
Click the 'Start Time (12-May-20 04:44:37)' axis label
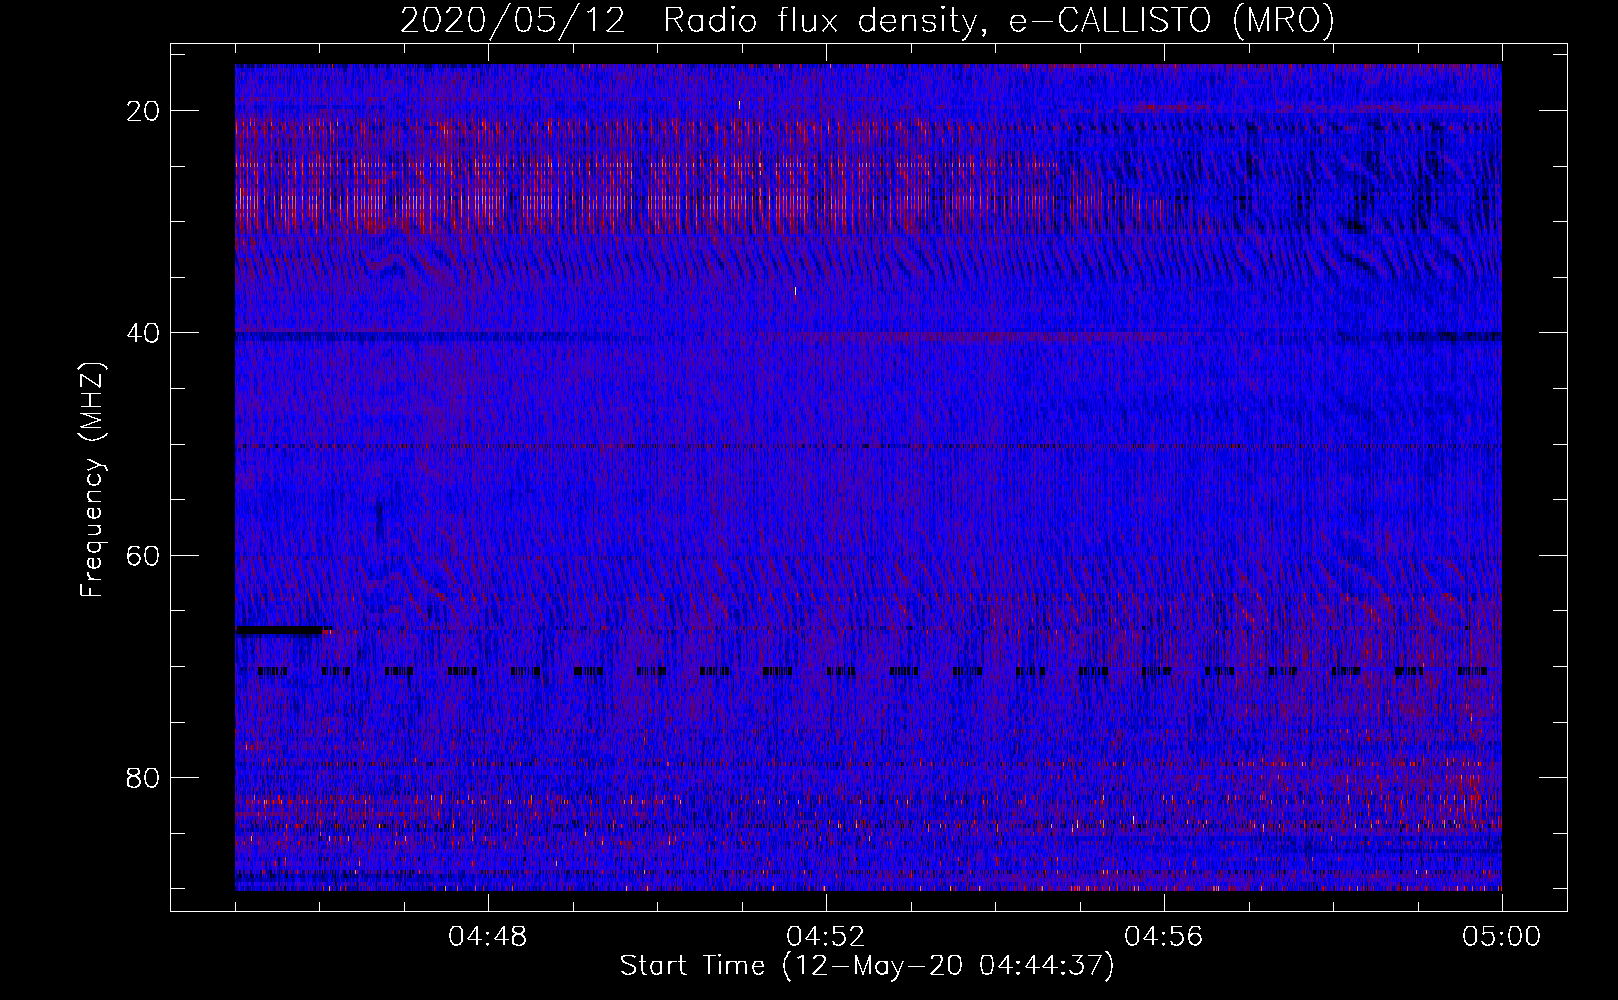click(867, 966)
